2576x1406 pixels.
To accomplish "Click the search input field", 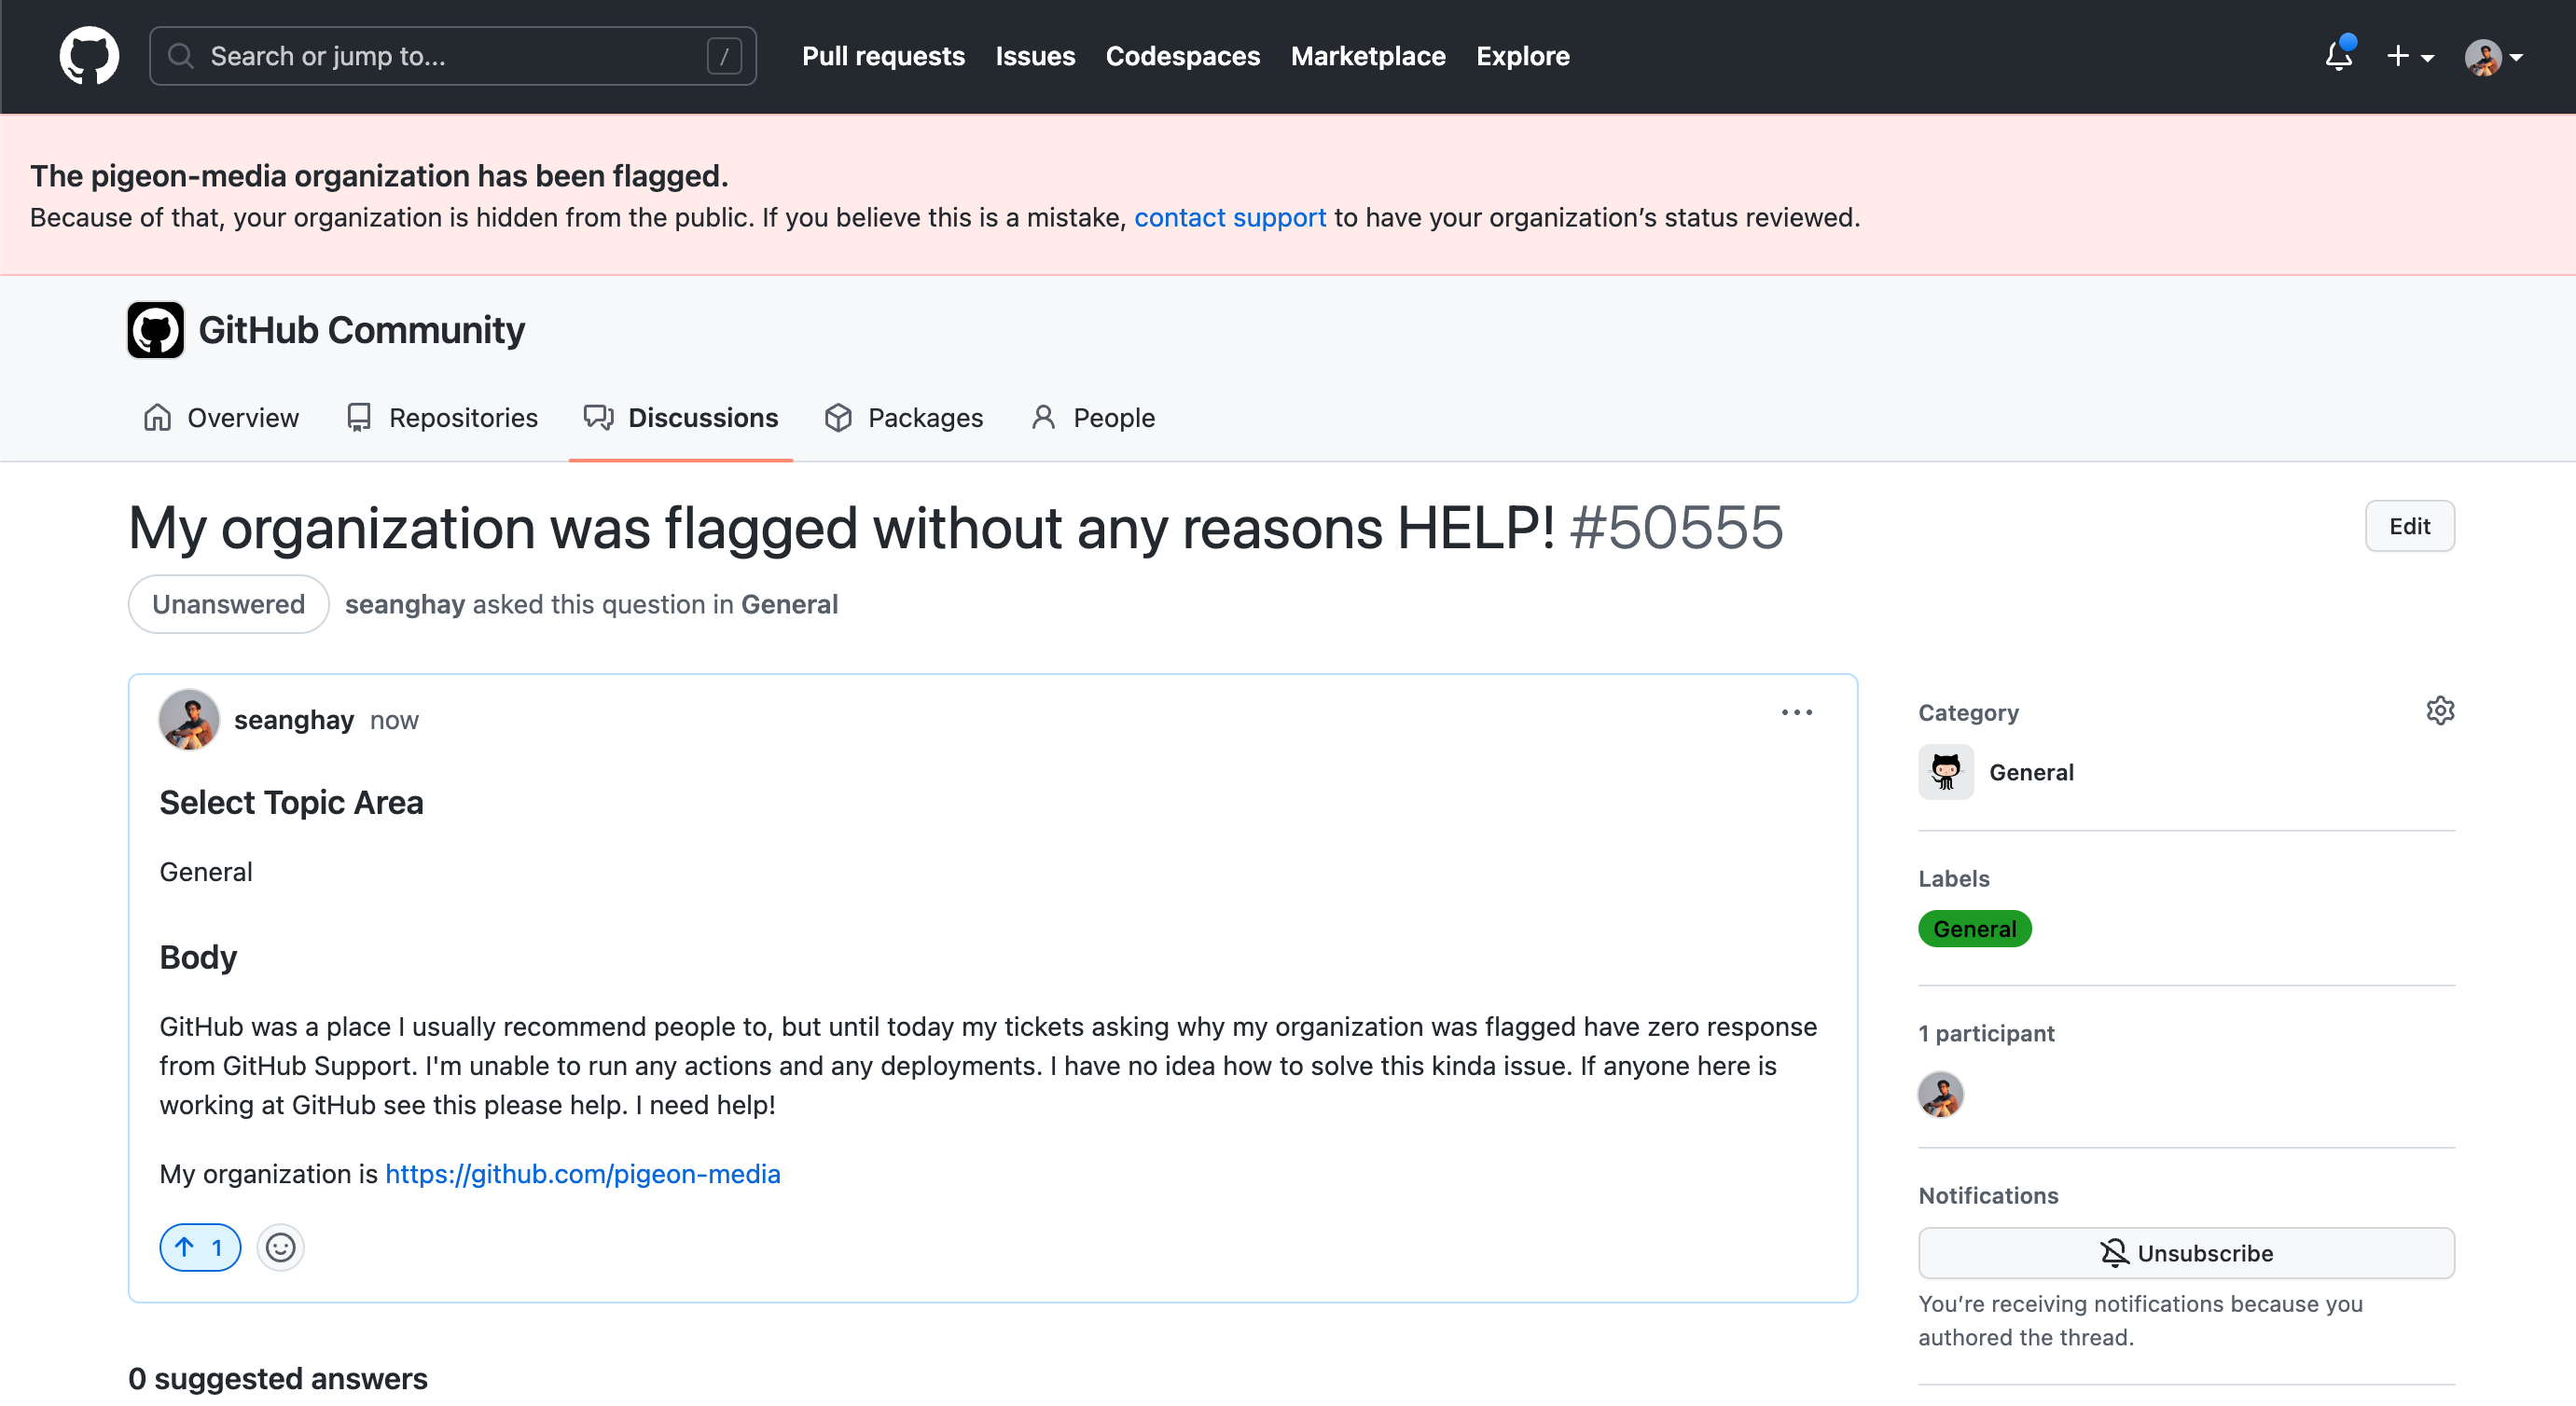I will coord(450,56).
